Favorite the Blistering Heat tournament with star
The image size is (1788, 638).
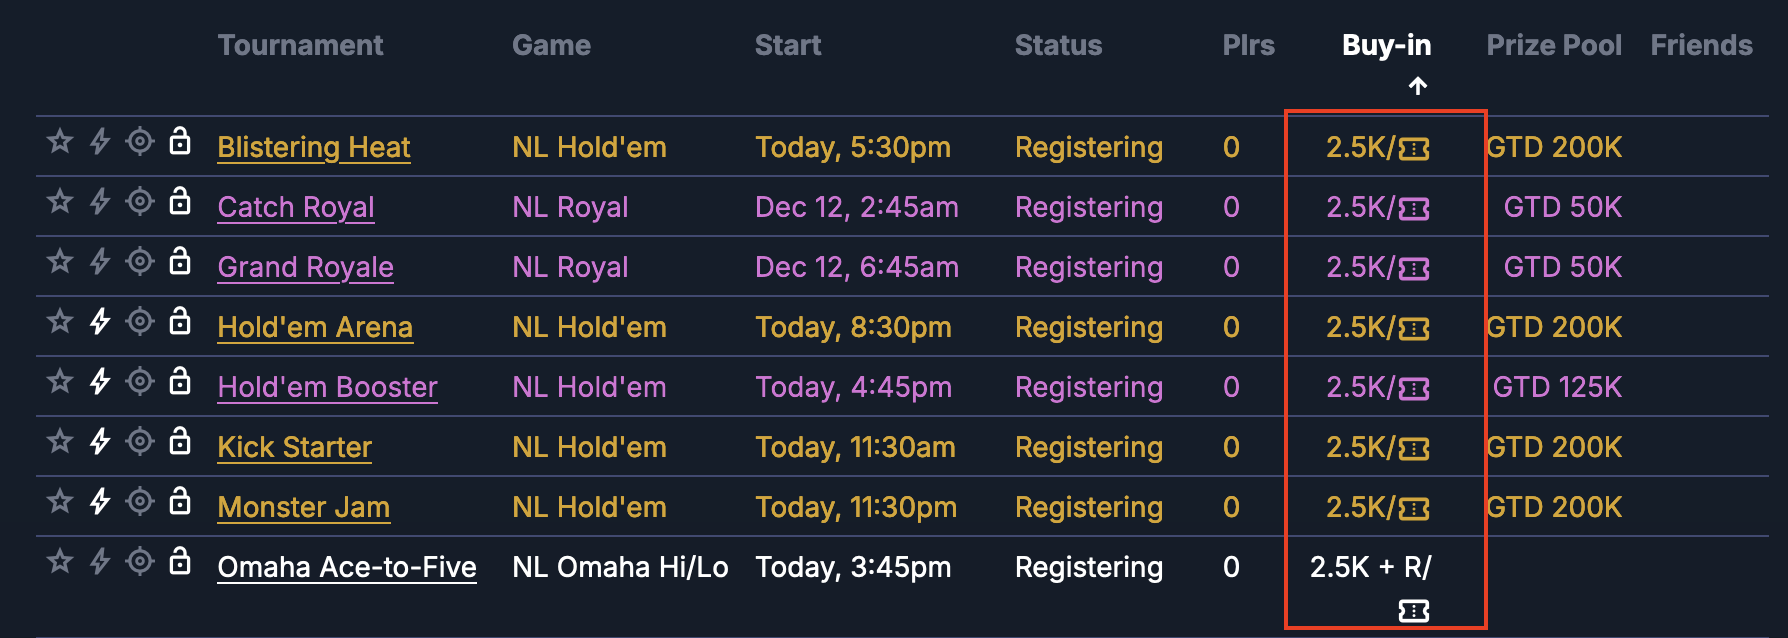[60, 142]
